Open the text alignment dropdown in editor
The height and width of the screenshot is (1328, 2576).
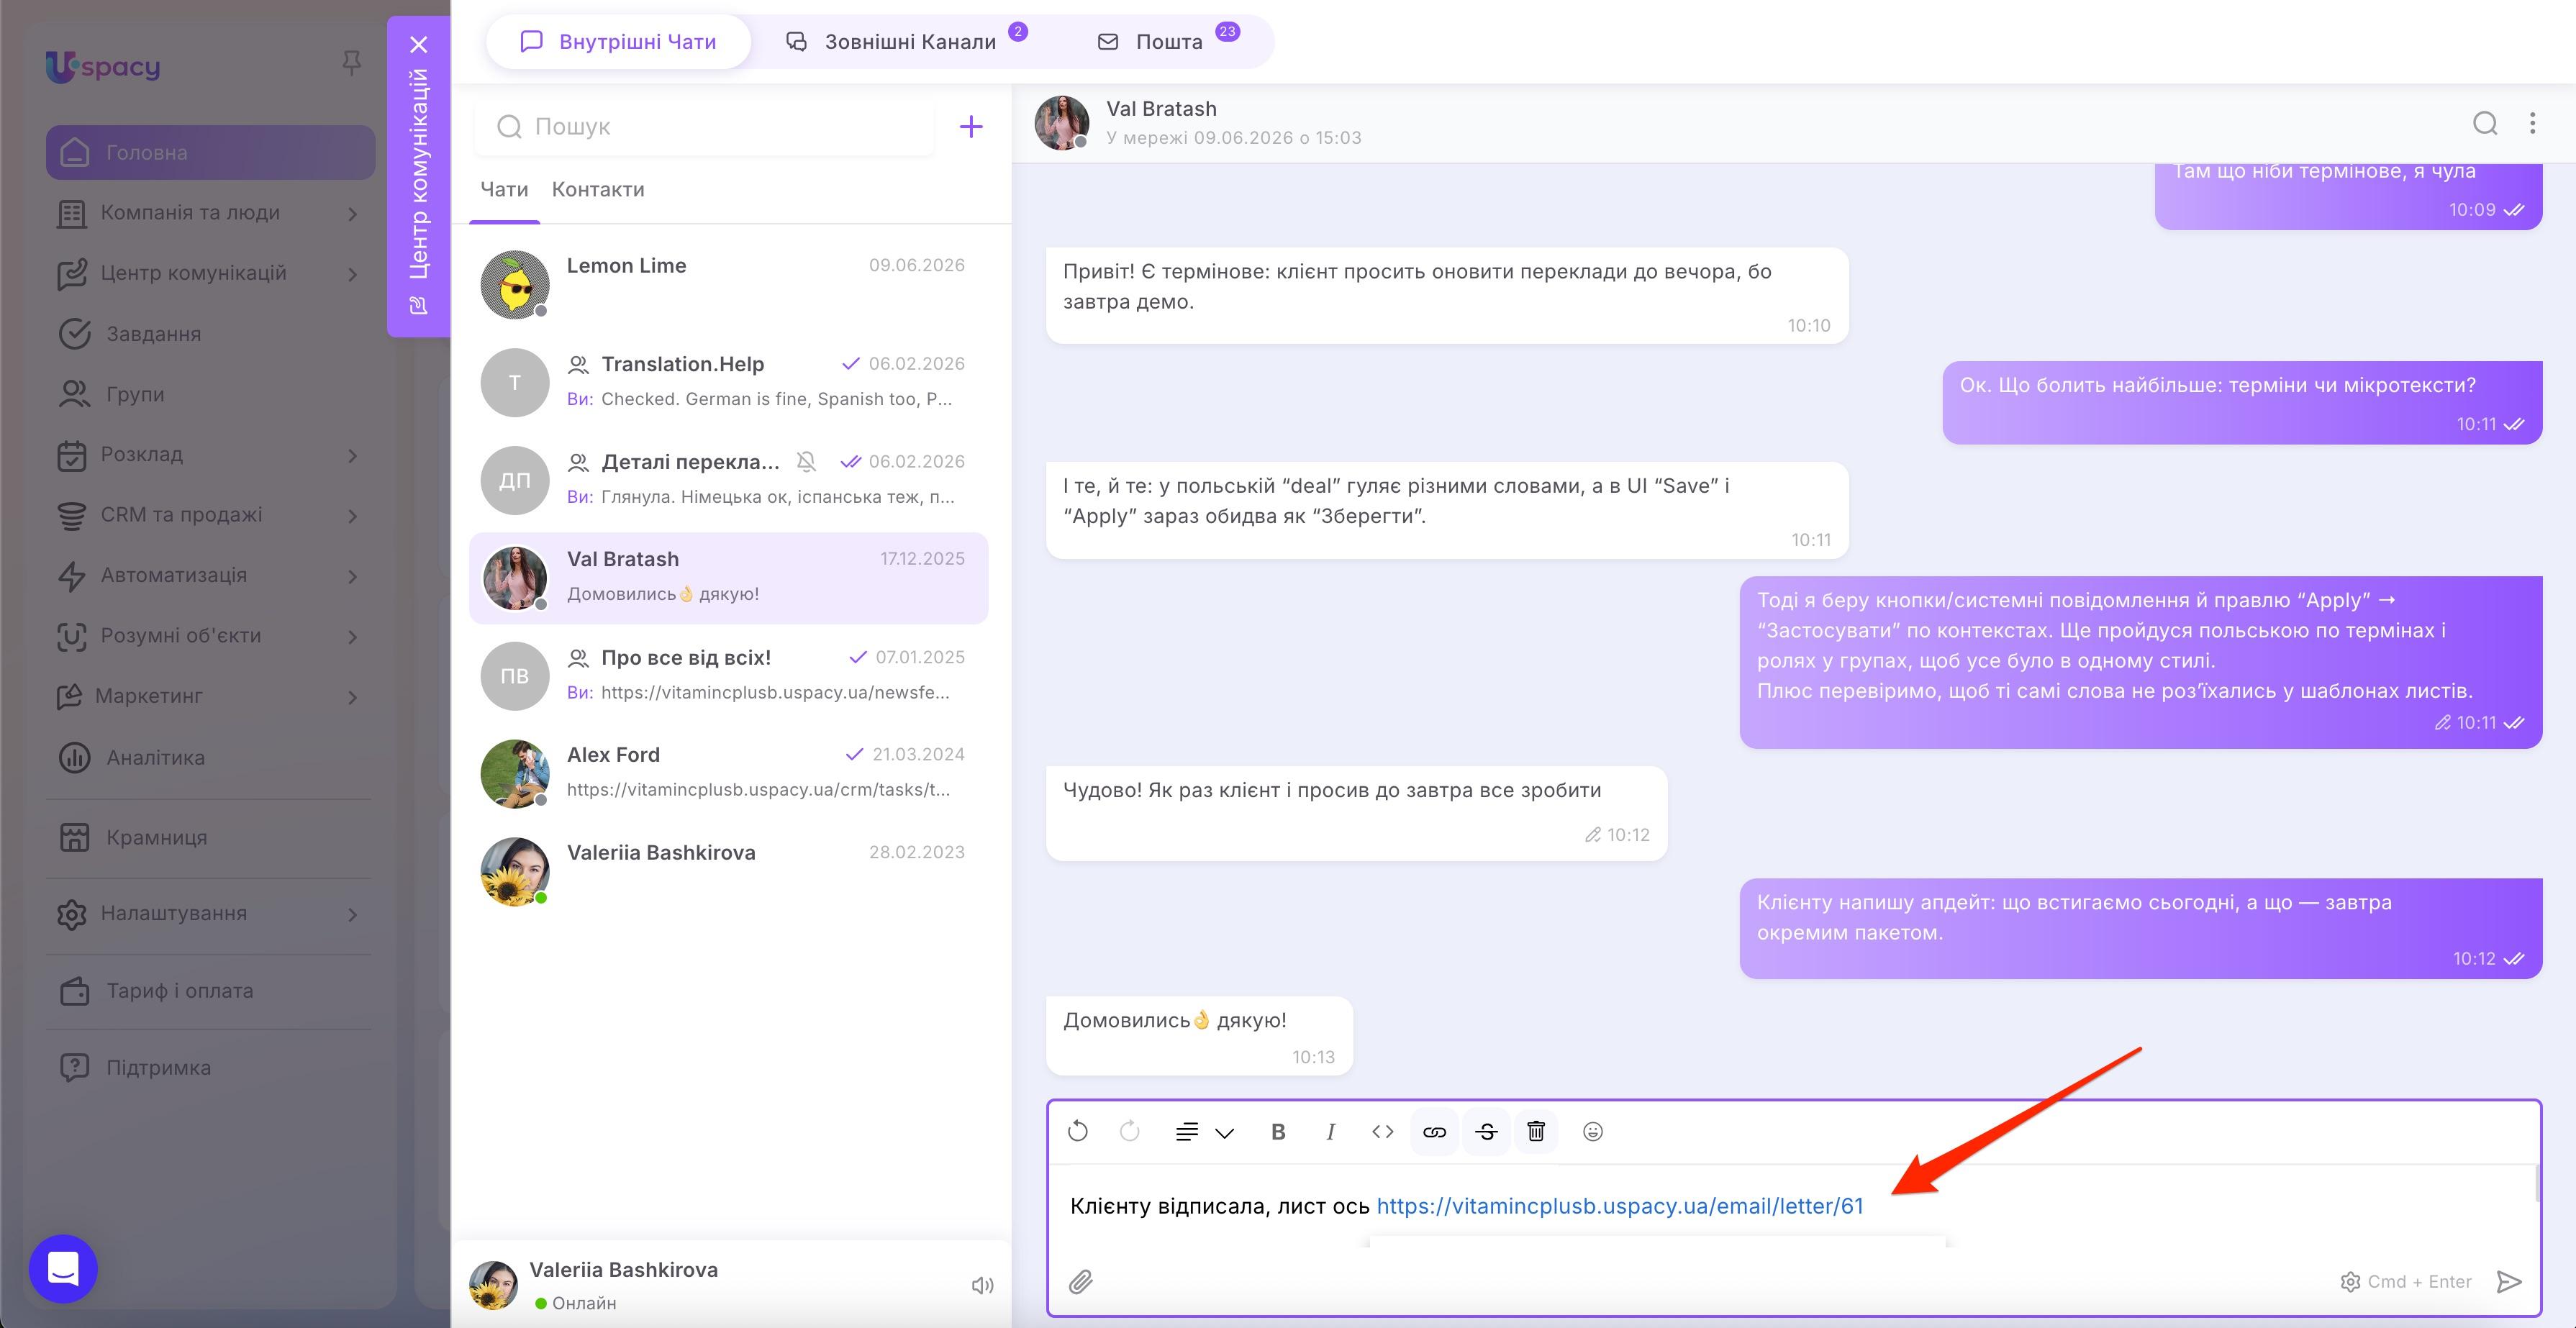coord(1204,1132)
